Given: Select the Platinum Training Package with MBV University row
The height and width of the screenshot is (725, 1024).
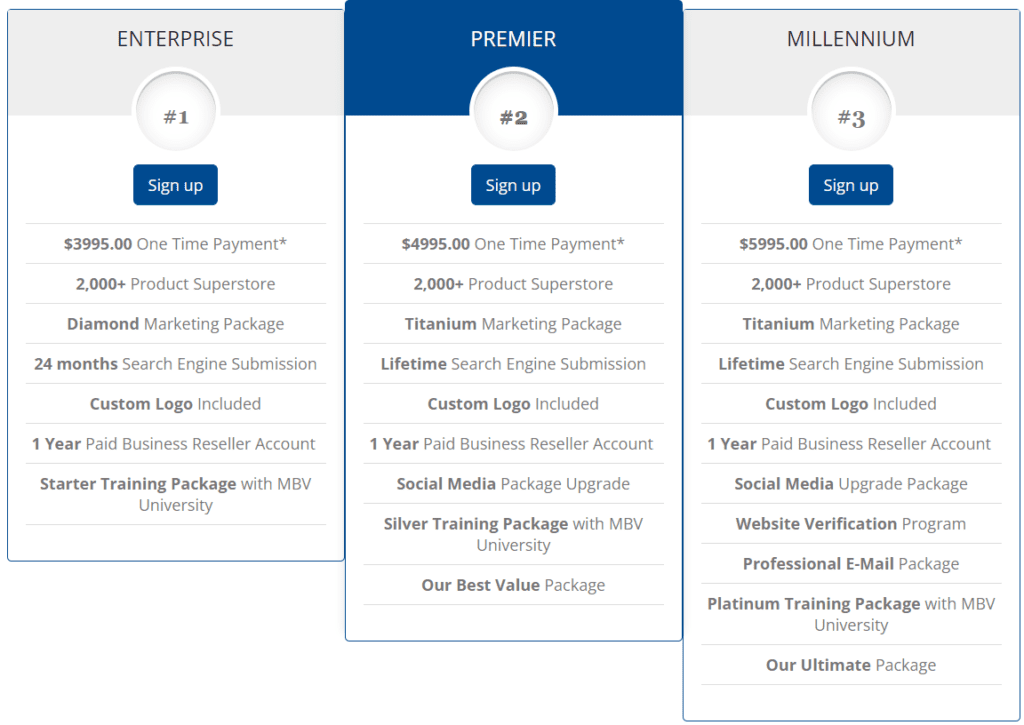Looking at the screenshot, I should (x=851, y=614).
